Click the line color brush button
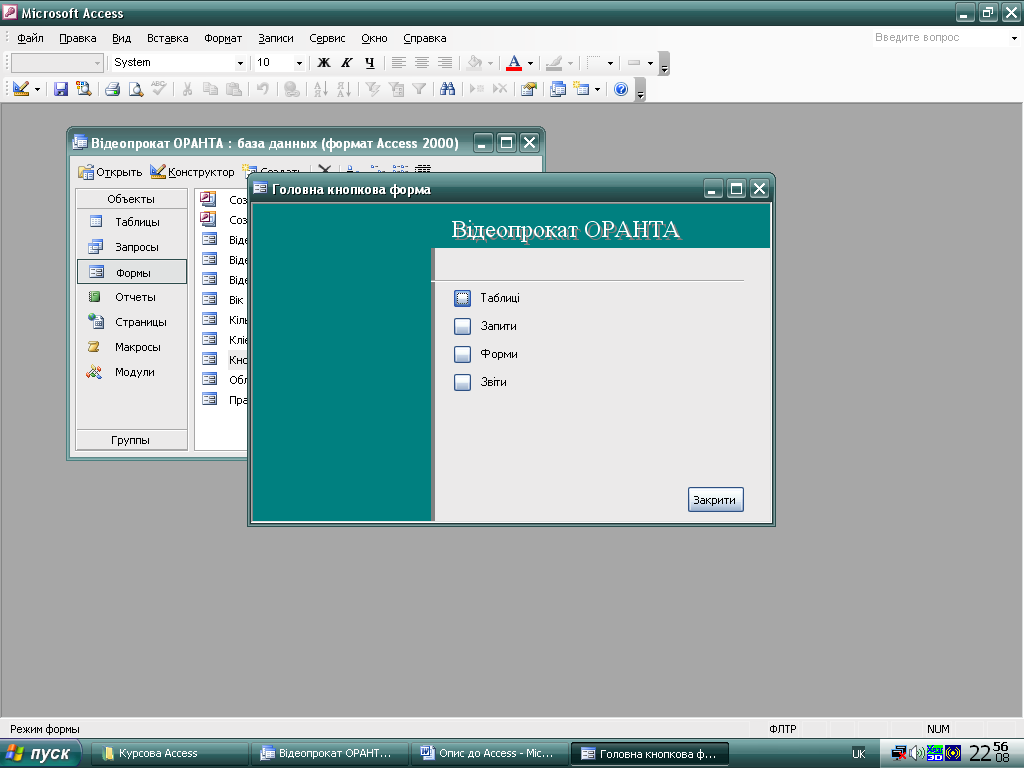This screenshot has width=1024, height=768. (554, 63)
